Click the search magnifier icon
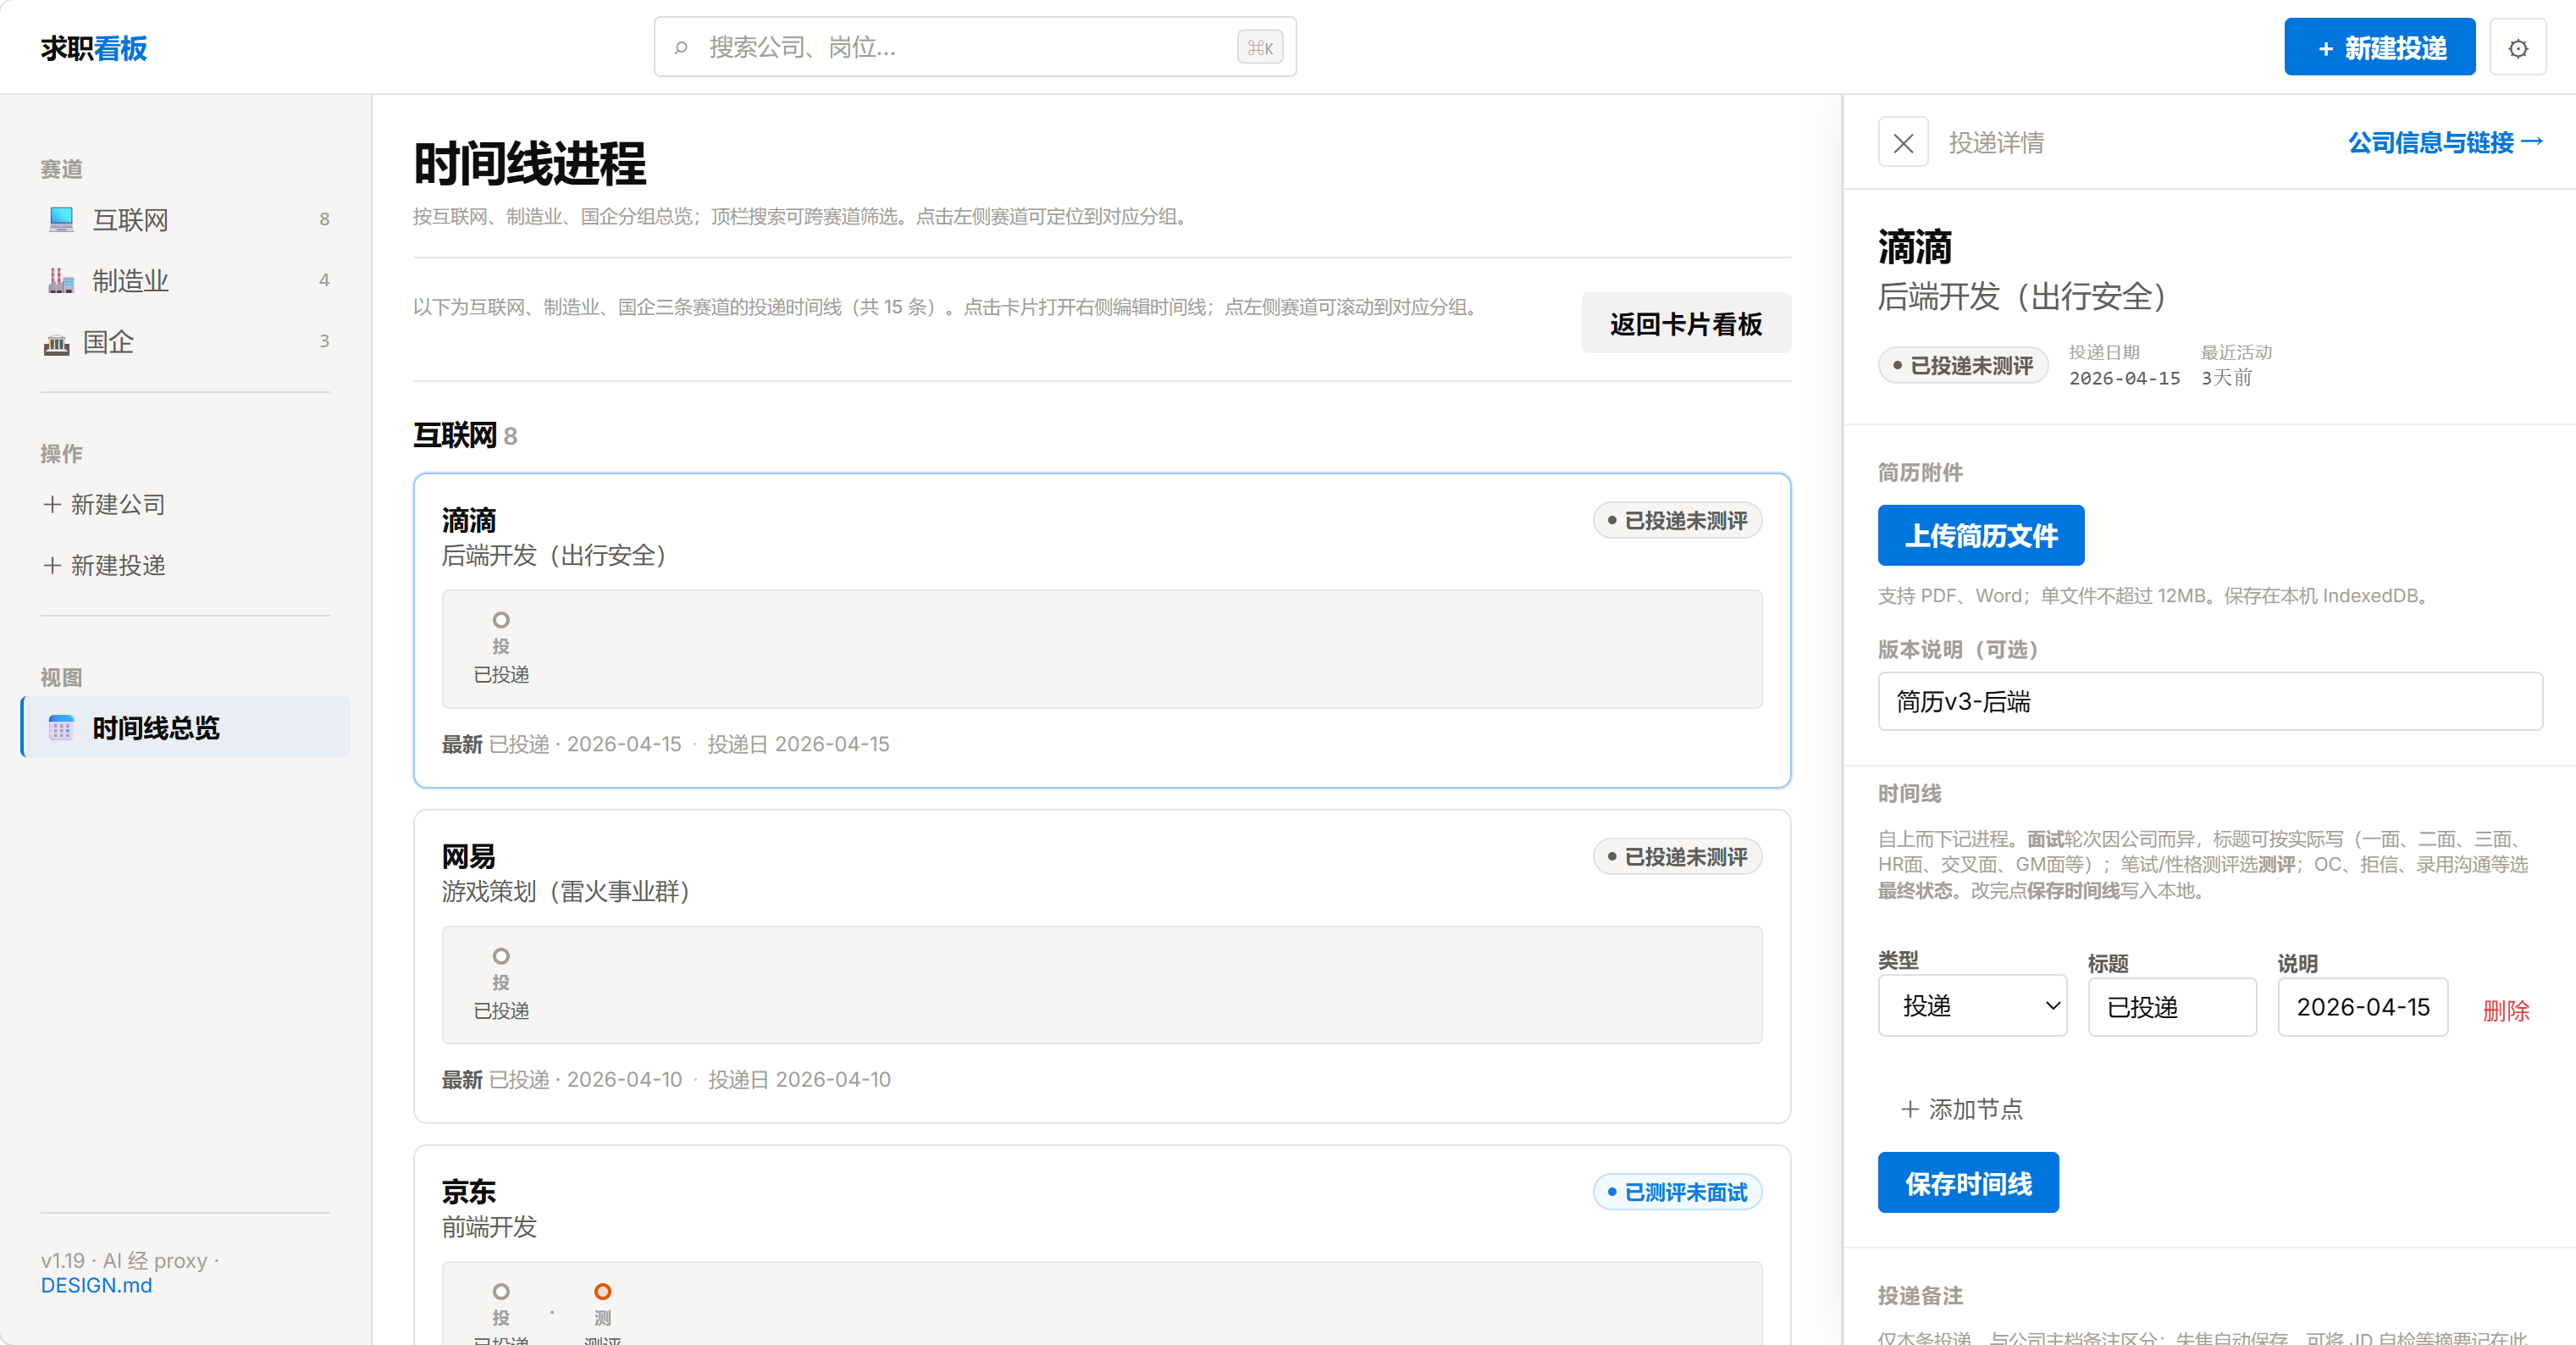2576x1345 pixels. tap(681, 47)
